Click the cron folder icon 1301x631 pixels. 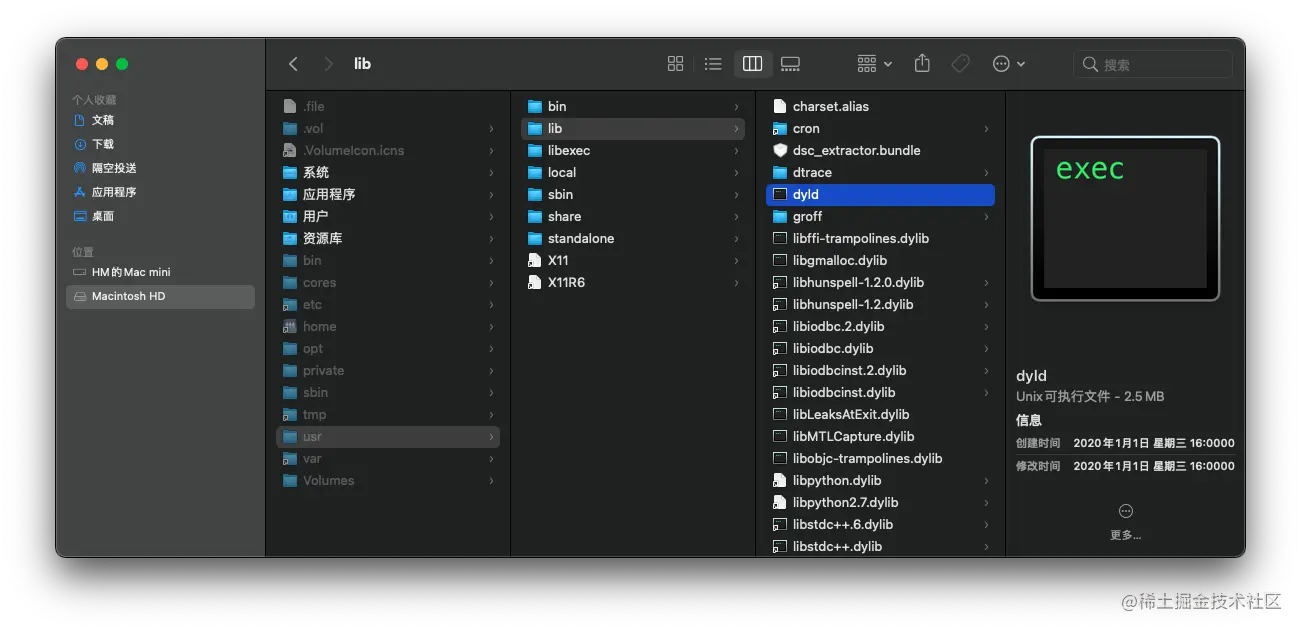click(780, 128)
